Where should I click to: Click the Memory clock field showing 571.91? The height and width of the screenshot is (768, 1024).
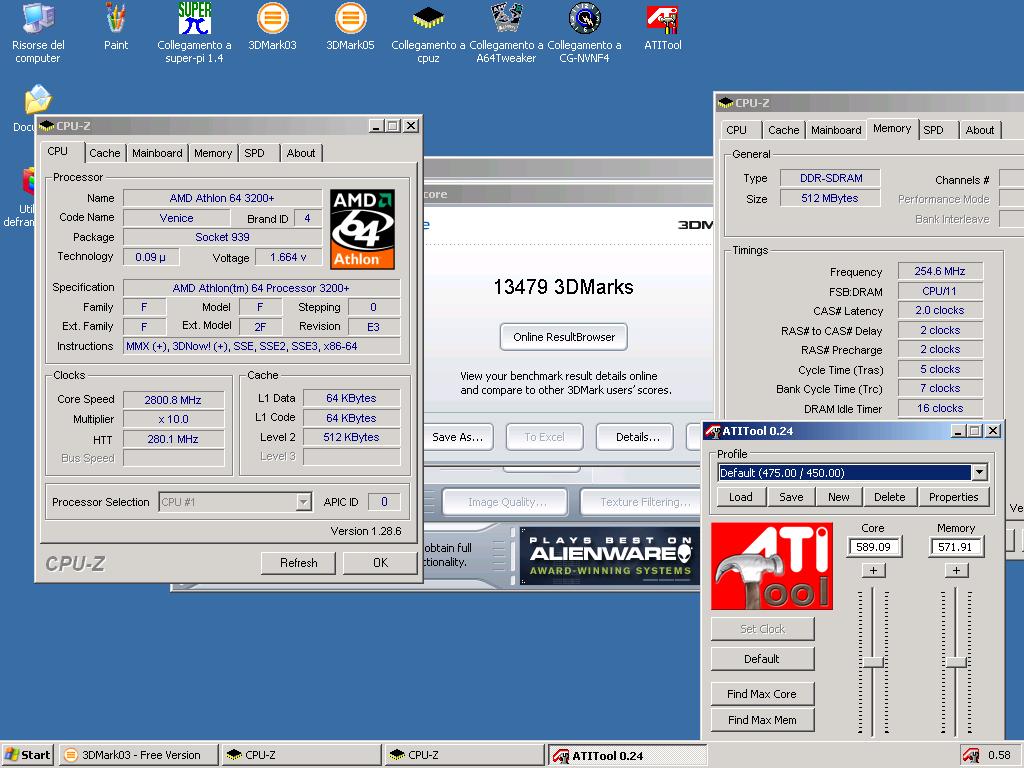click(956, 547)
